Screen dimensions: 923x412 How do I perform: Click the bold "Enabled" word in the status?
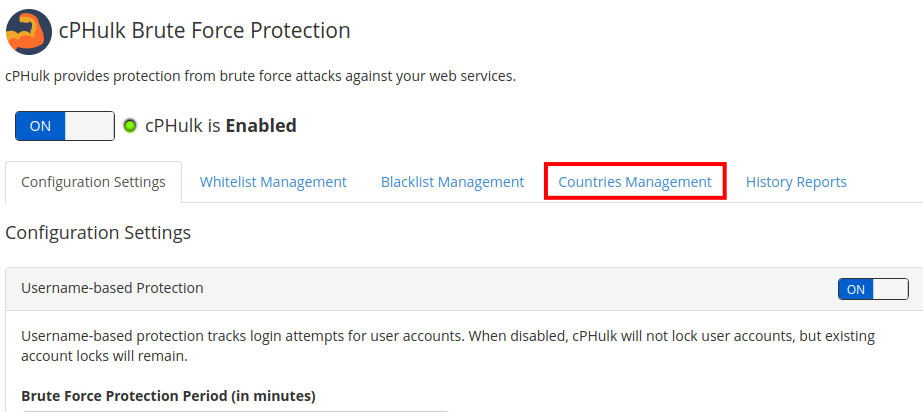coord(261,126)
